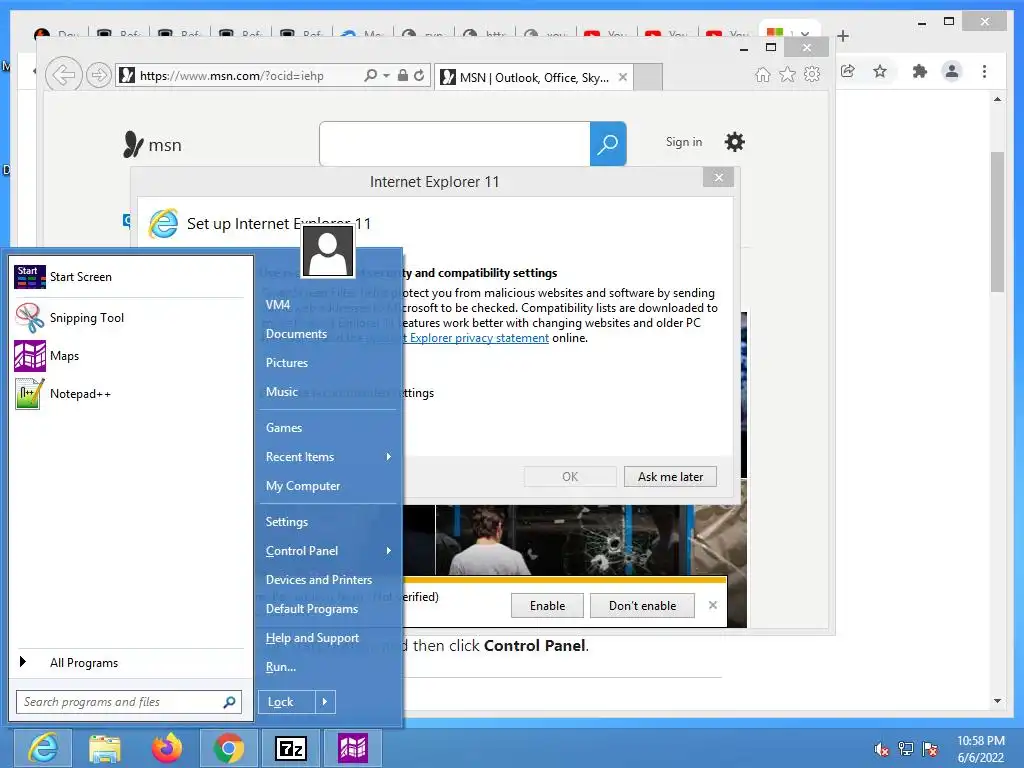Click the MSN tab in Internet Explorer
The height and width of the screenshot is (768, 1024).
[534, 77]
